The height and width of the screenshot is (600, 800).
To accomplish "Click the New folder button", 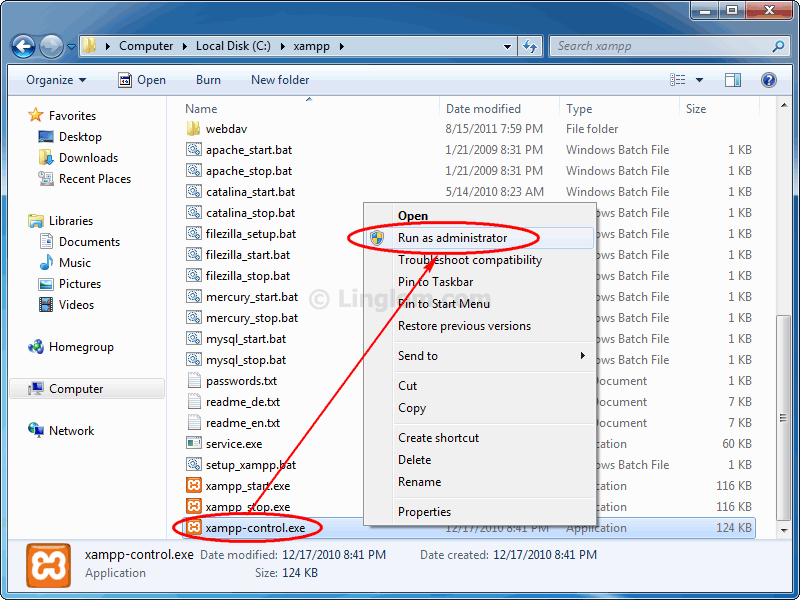I will pyautogui.click(x=280, y=80).
